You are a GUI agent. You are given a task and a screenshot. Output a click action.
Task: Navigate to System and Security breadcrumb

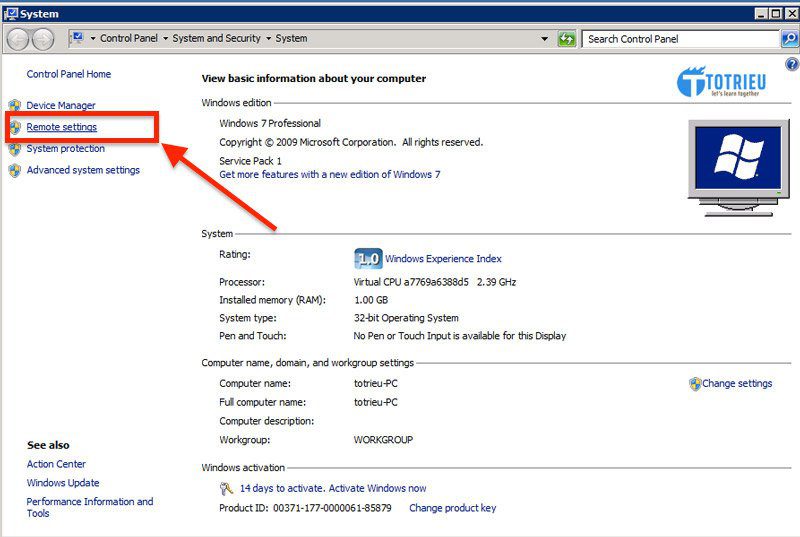tap(216, 39)
